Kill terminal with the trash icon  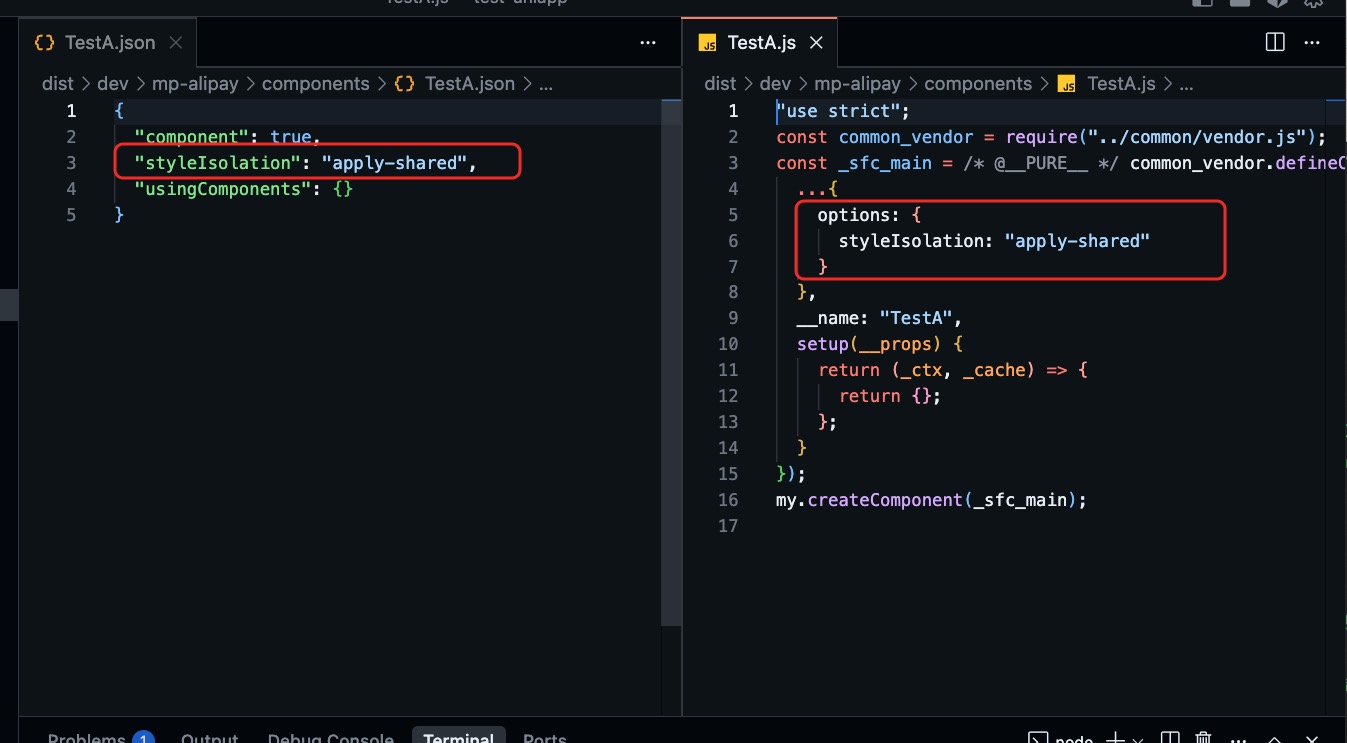[x=1204, y=738]
